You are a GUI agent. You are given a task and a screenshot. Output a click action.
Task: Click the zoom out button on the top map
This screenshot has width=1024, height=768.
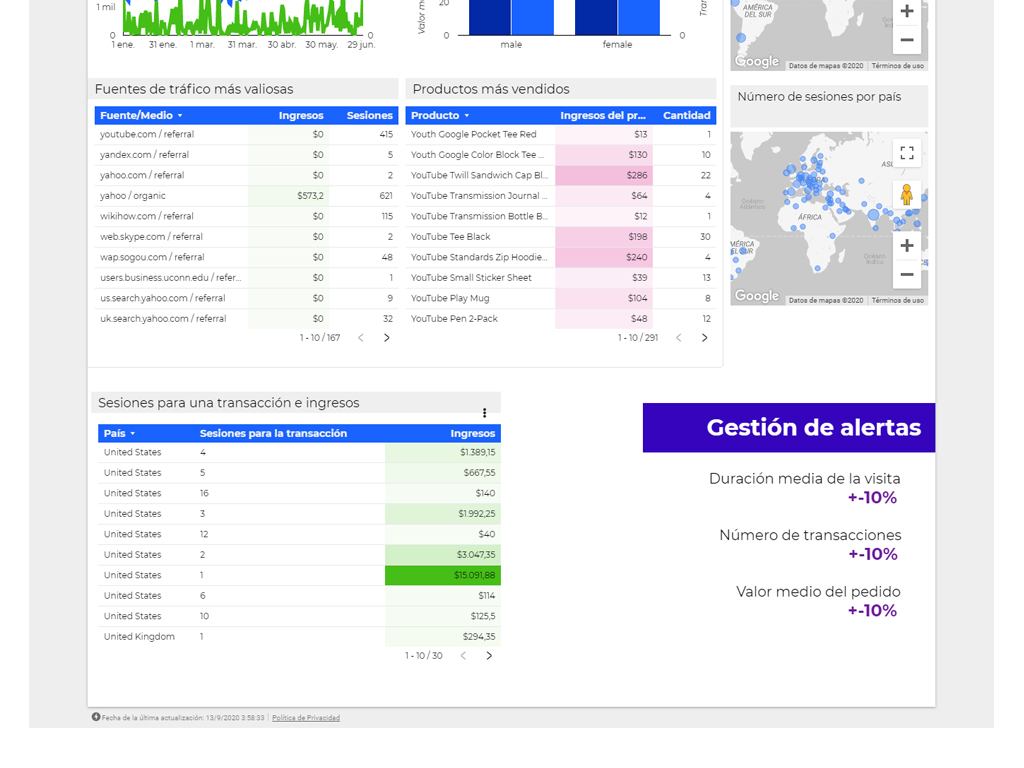point(906,40)
